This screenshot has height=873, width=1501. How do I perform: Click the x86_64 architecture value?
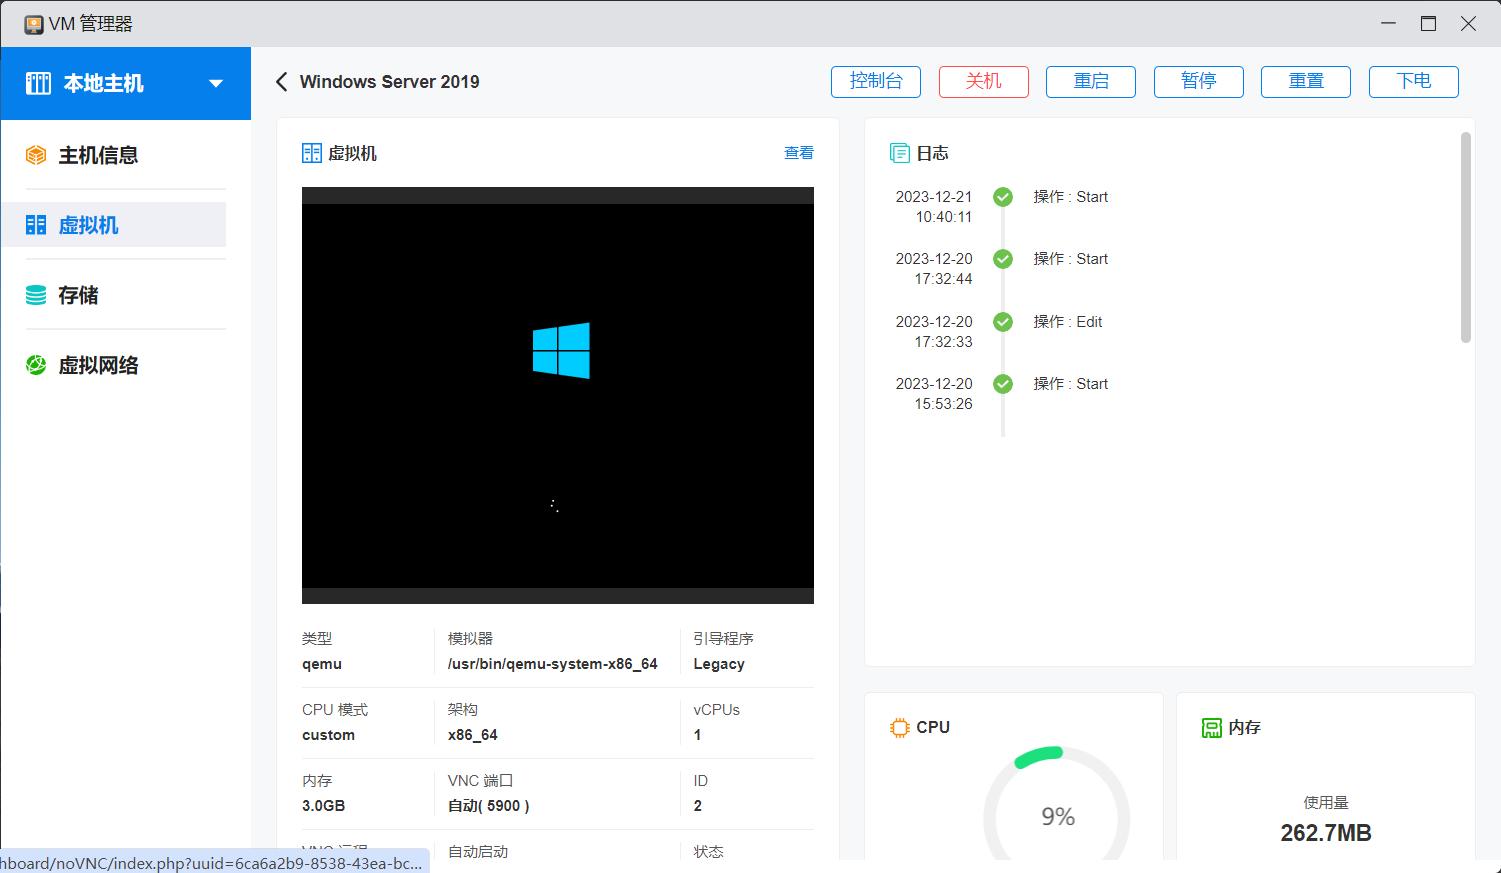473,735
